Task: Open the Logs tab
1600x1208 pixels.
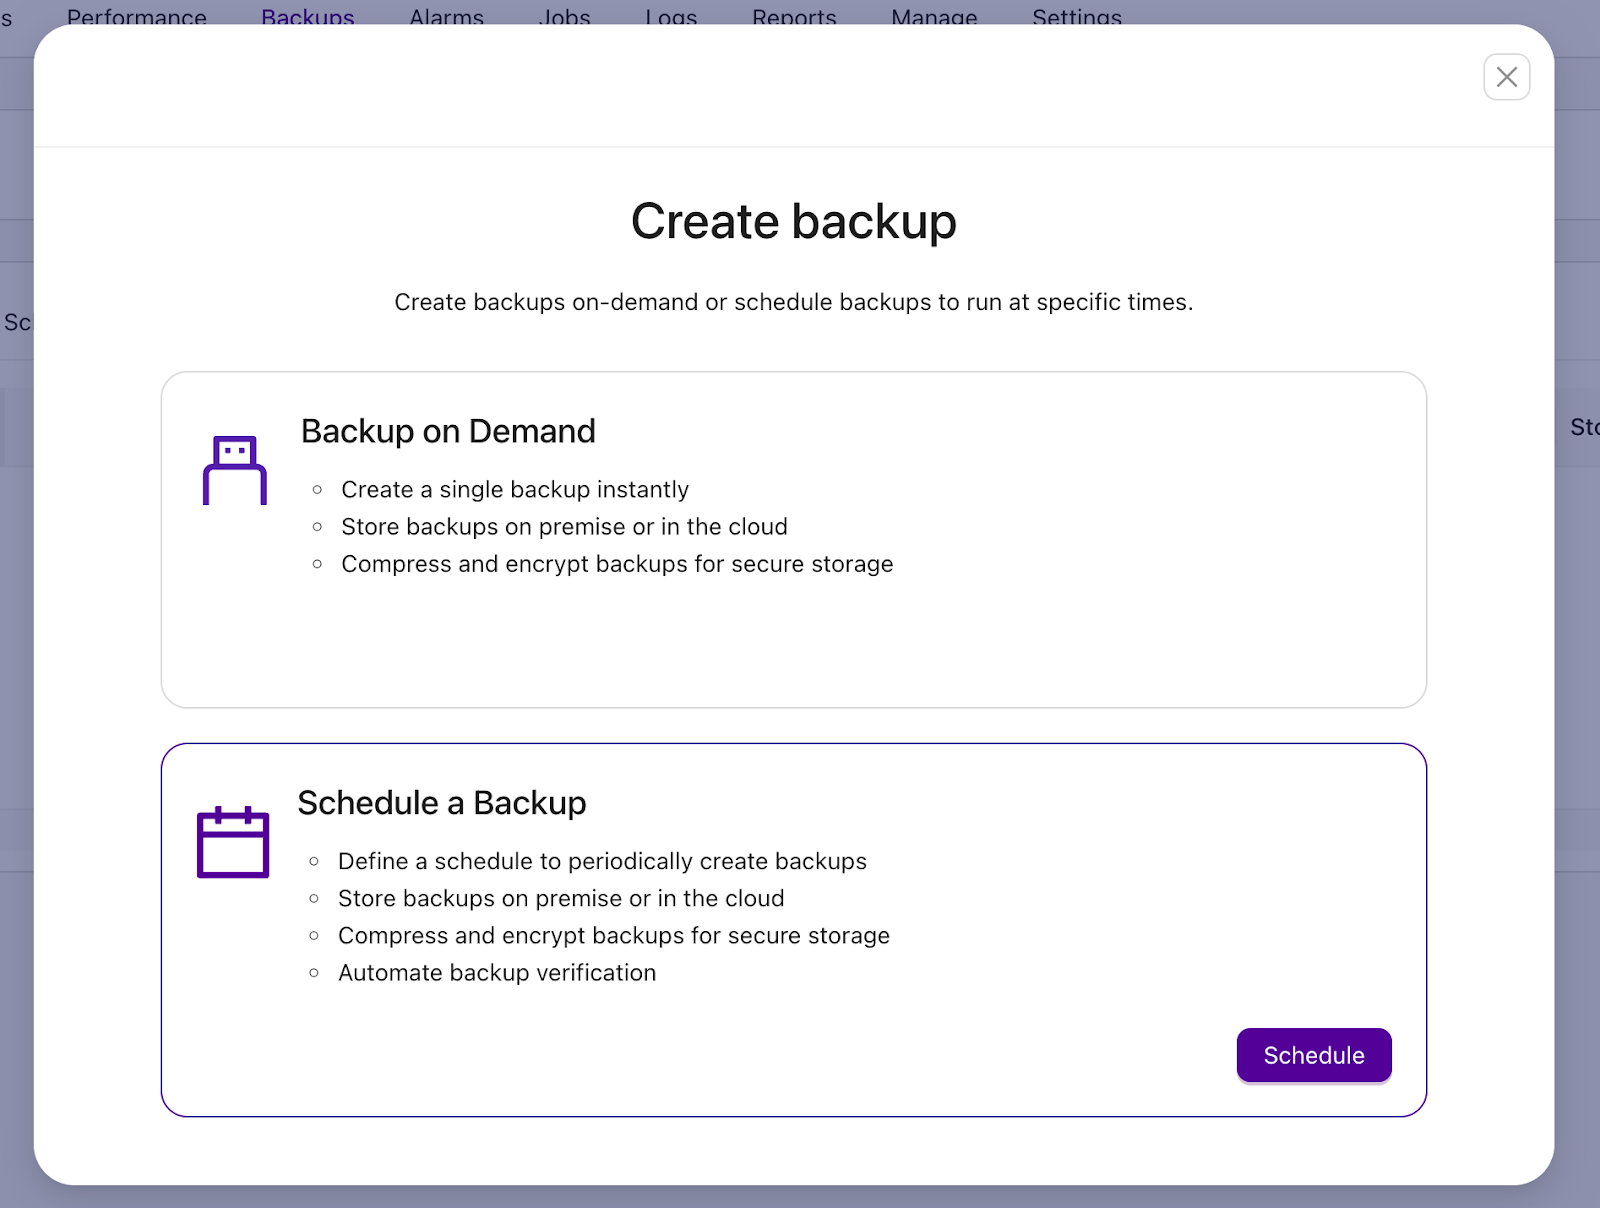Action: (671, 17)
